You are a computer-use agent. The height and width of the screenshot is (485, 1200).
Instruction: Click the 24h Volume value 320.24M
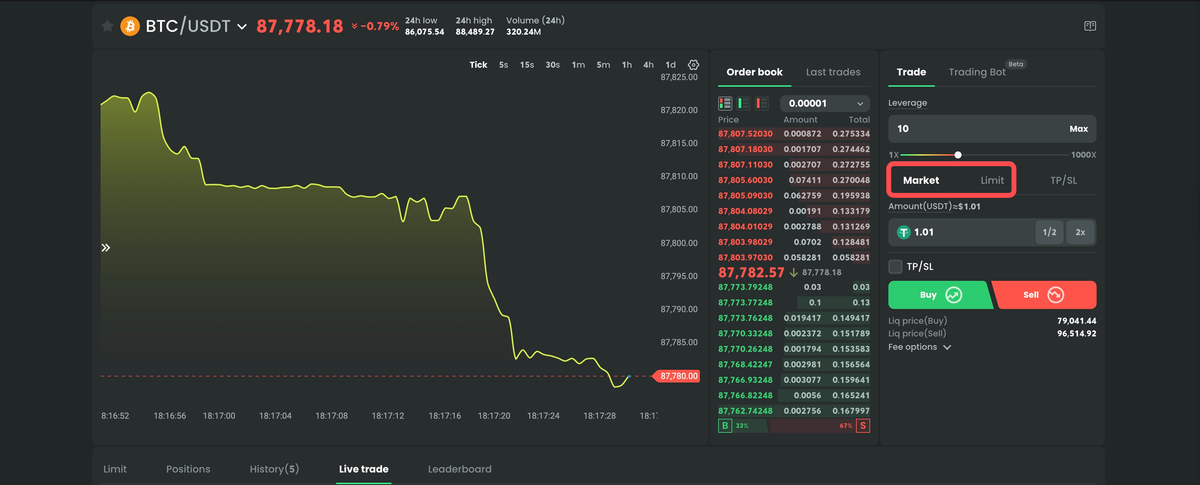click(523, 32)
